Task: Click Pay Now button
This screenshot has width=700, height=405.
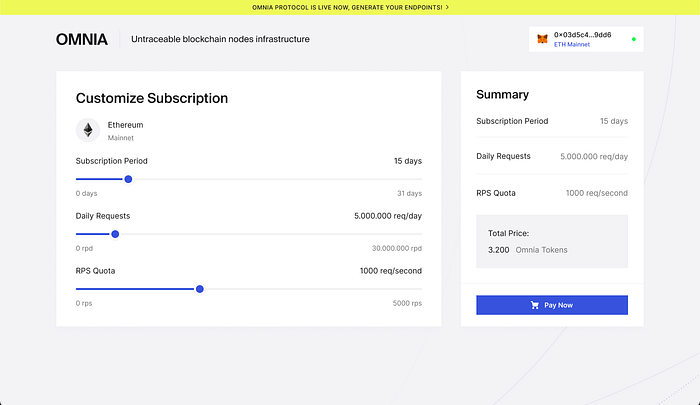Action: 552,305
